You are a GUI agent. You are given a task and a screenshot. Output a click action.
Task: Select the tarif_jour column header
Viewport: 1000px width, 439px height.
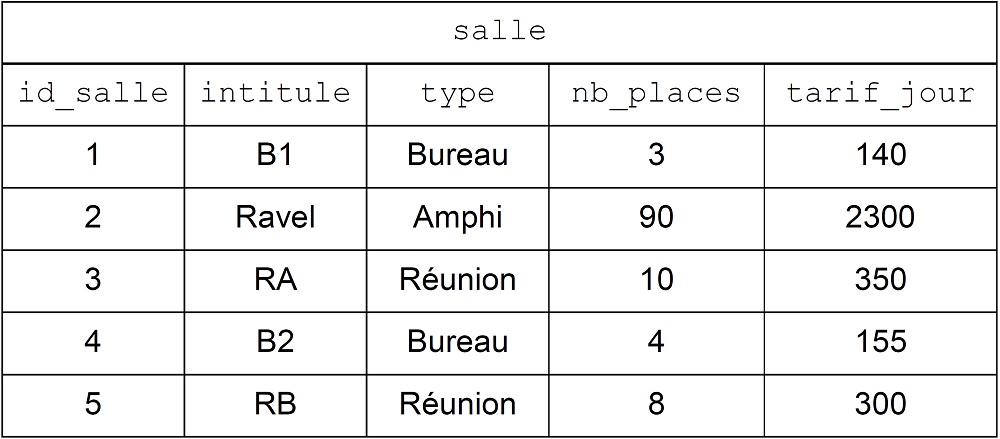click(x=881, y=94)
